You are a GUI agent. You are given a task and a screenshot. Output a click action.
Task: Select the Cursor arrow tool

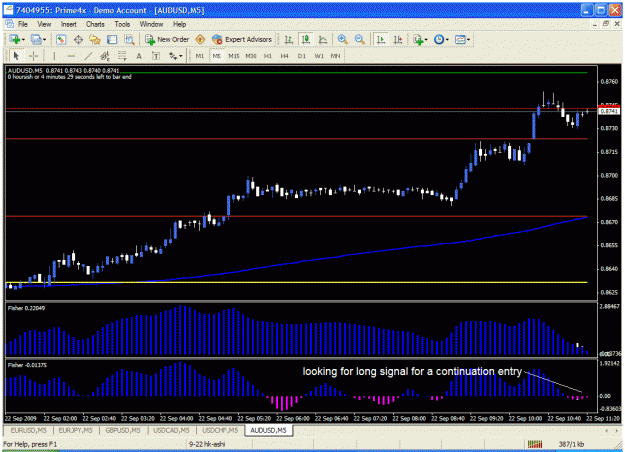[16, 56]
